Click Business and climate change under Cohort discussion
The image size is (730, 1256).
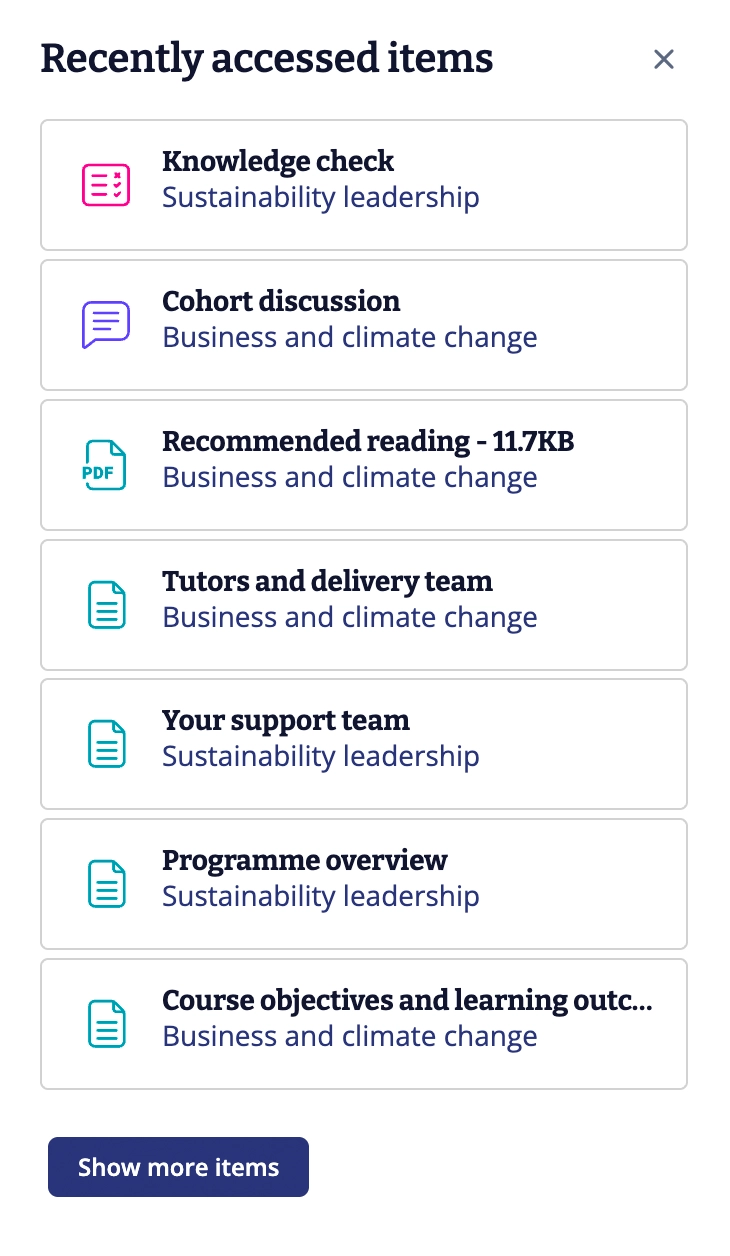point(350,338)
